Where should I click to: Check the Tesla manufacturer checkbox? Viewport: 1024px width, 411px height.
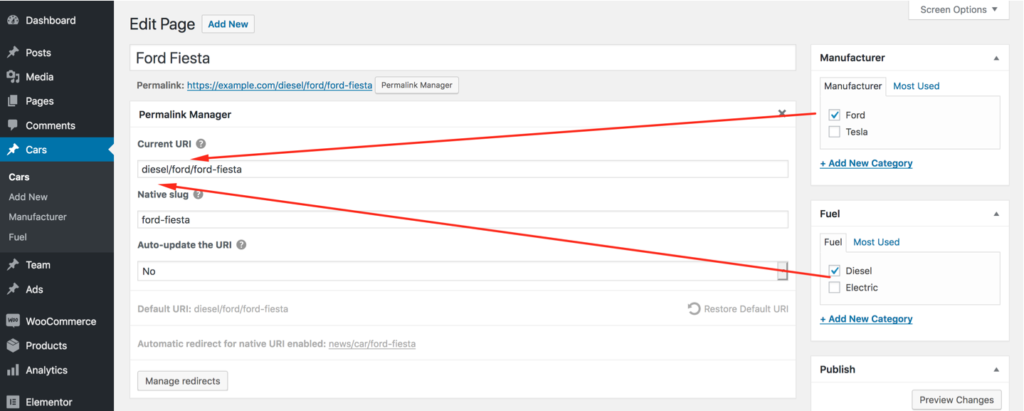coord(834,132)
